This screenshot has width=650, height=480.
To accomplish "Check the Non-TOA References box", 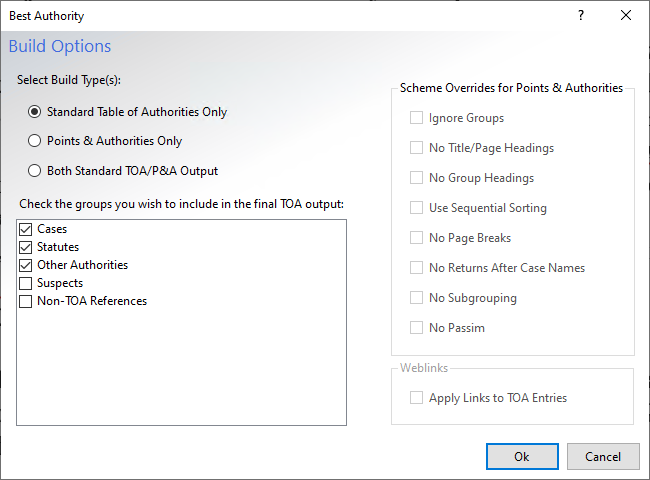I will pos(26,301).
